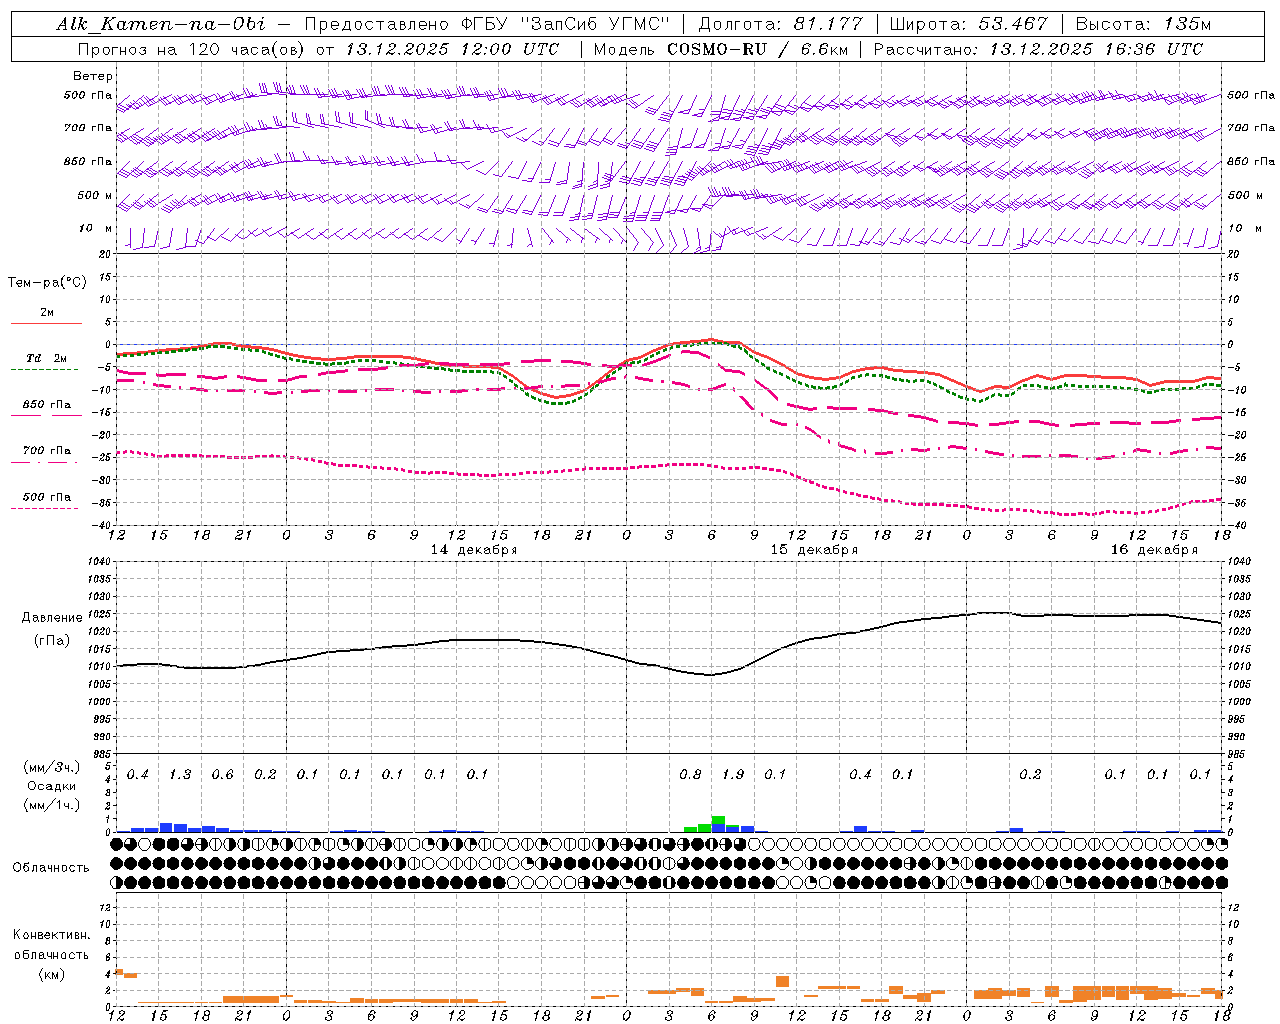Click the forecast start 13.12.2025 12:00 UTC
Viewport: 1280px width, 1024px height.
452,49
